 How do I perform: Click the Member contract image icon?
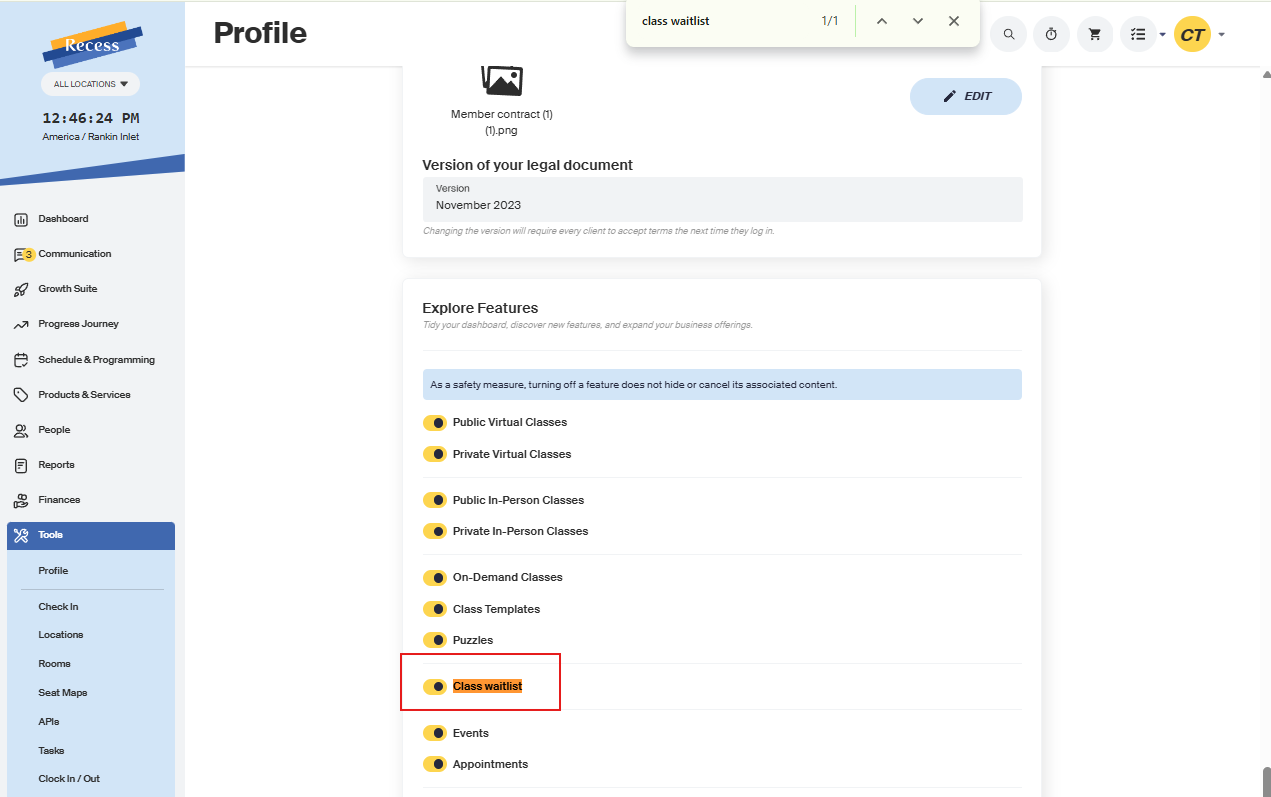pos(502,80)
